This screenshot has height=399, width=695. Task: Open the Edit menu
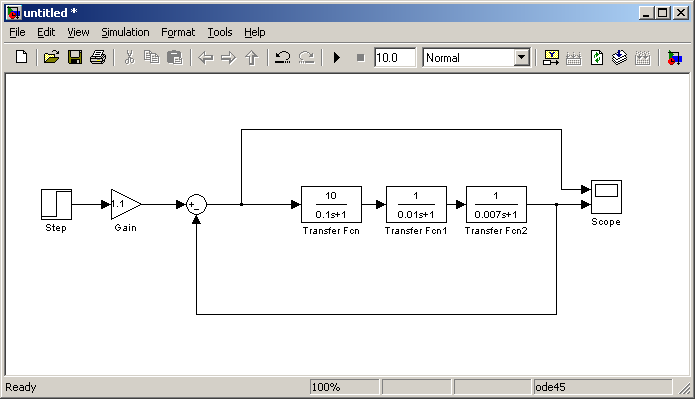(46, 32)
